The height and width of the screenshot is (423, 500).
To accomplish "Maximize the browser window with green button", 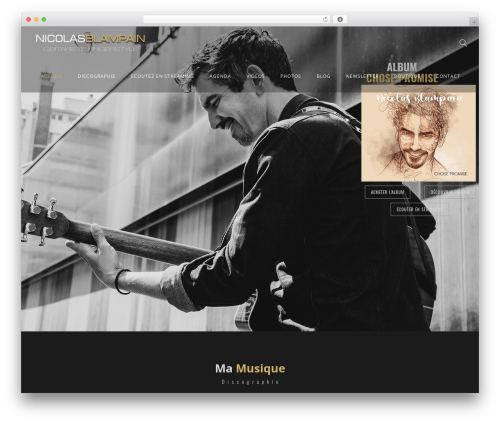I will (44, 20).
